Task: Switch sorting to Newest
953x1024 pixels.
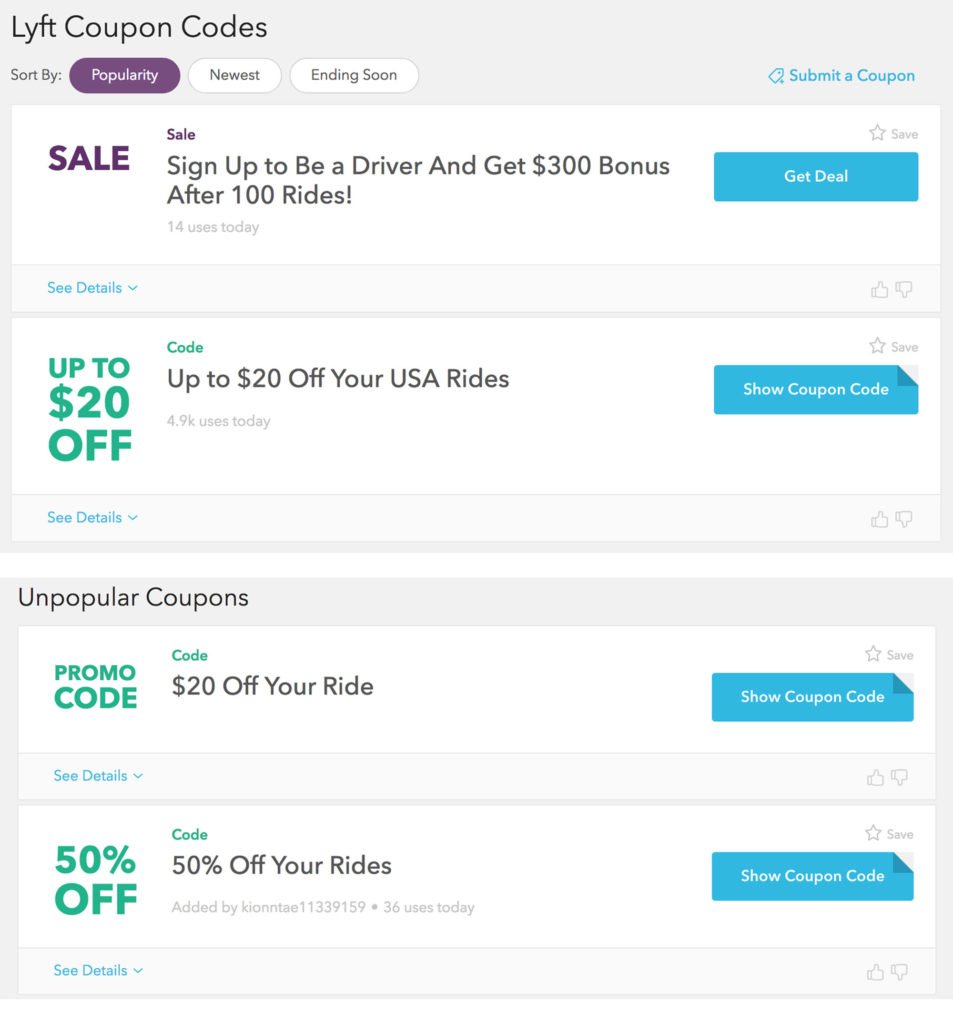Action: click(234, 75)
